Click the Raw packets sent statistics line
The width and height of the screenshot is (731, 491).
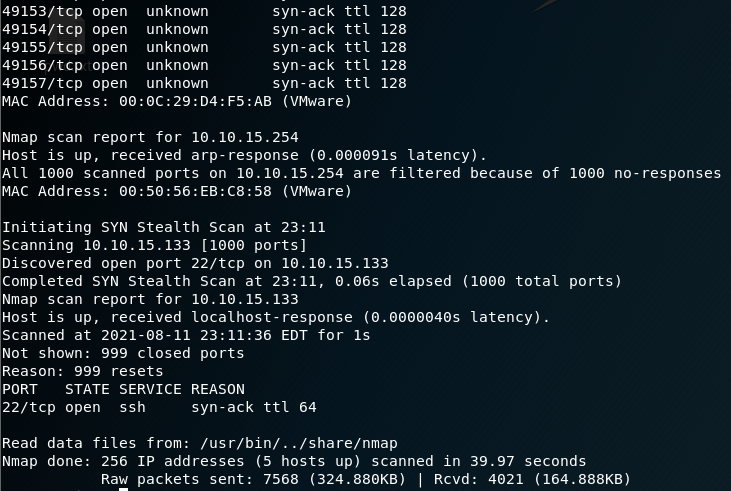click(x=366, y=479)
